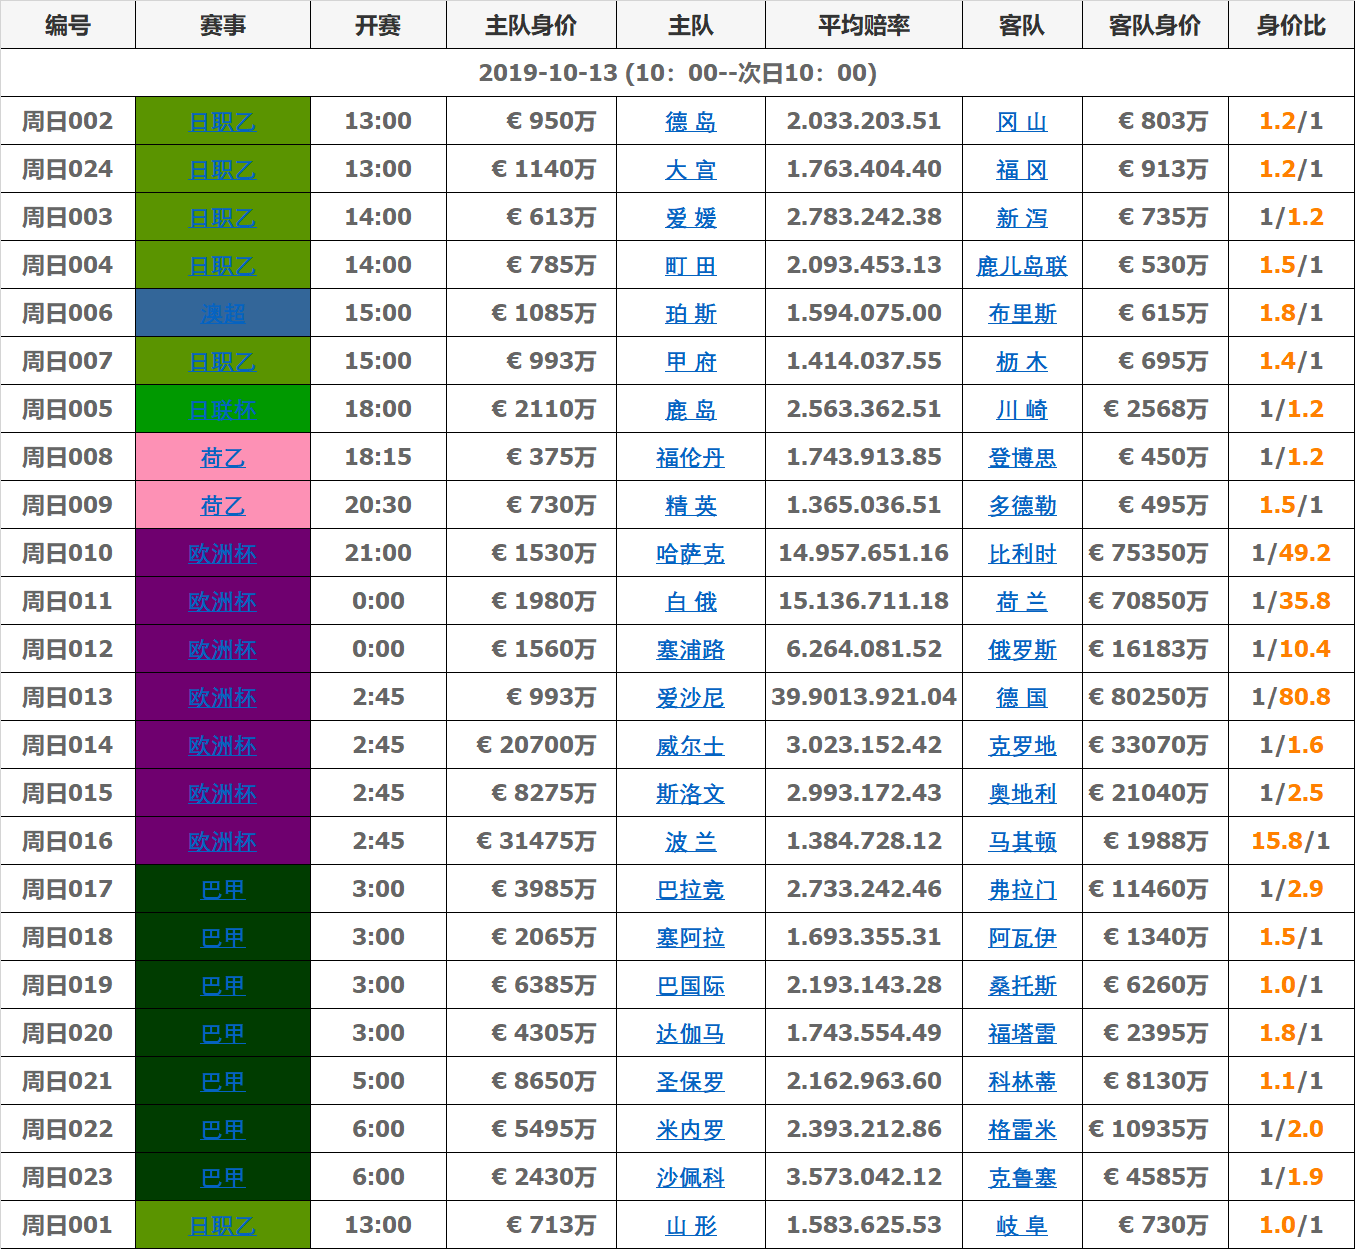This screenshot has height=1249, width=1355.
Task: Open the 山形 team link
Action: (691, 1226)
